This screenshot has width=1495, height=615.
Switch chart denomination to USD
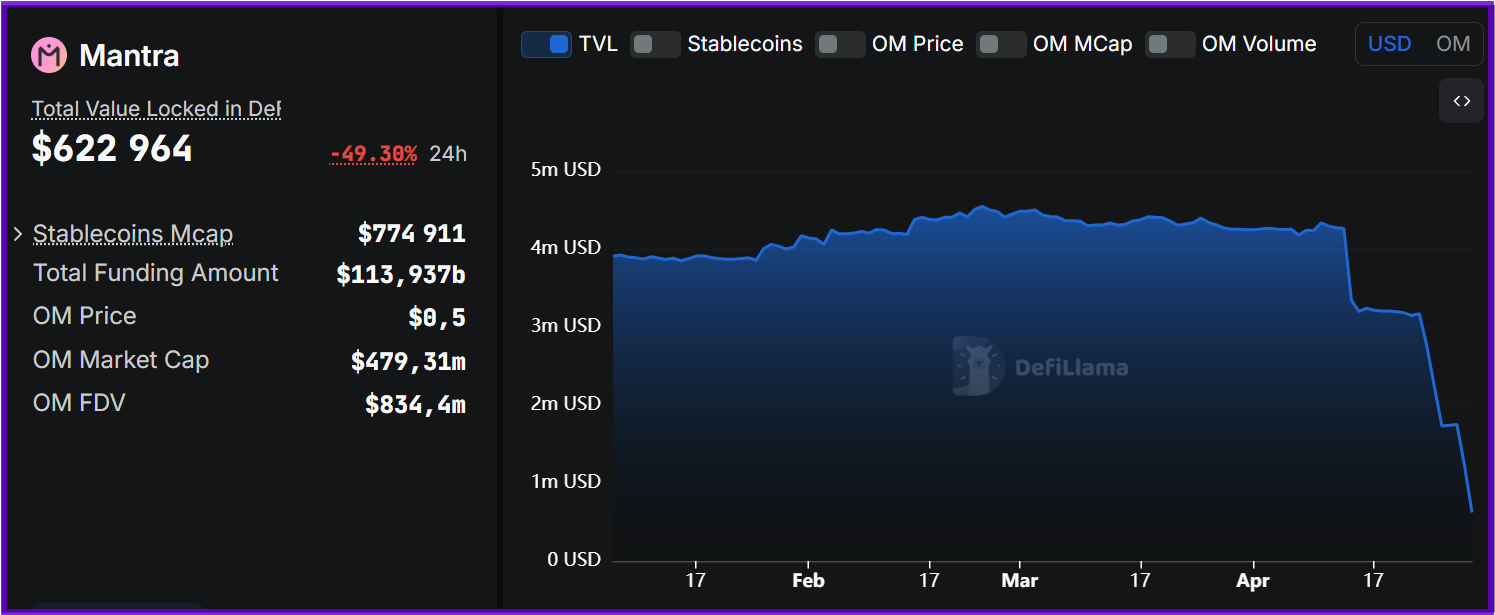pos(1389,44)
